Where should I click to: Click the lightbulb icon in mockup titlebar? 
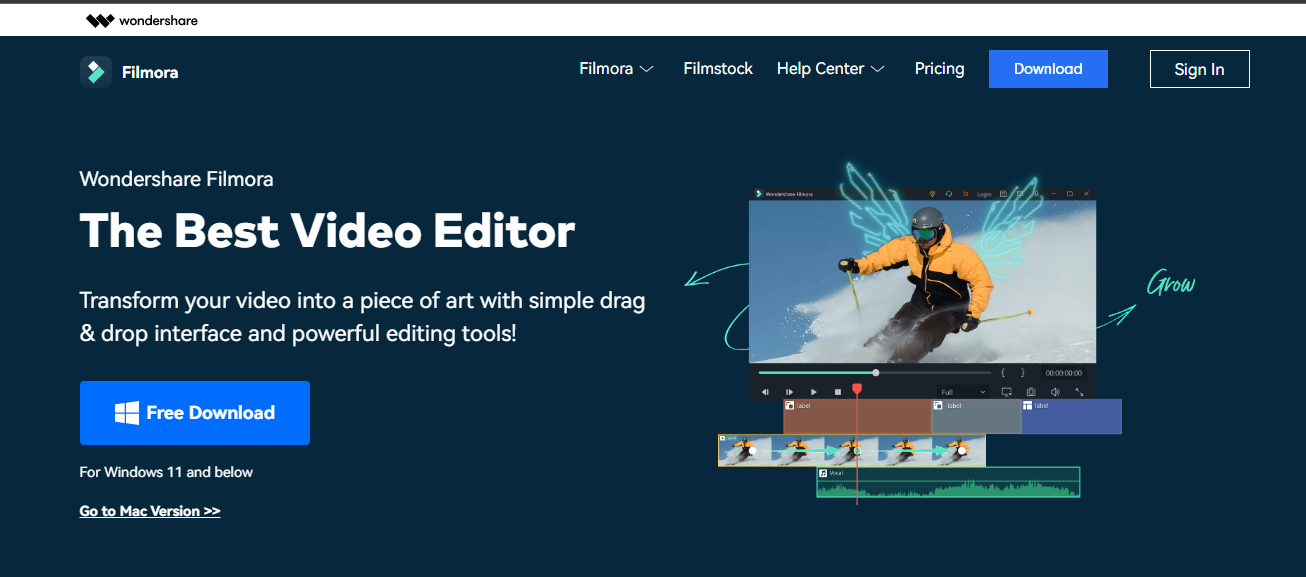coord(932,194)
